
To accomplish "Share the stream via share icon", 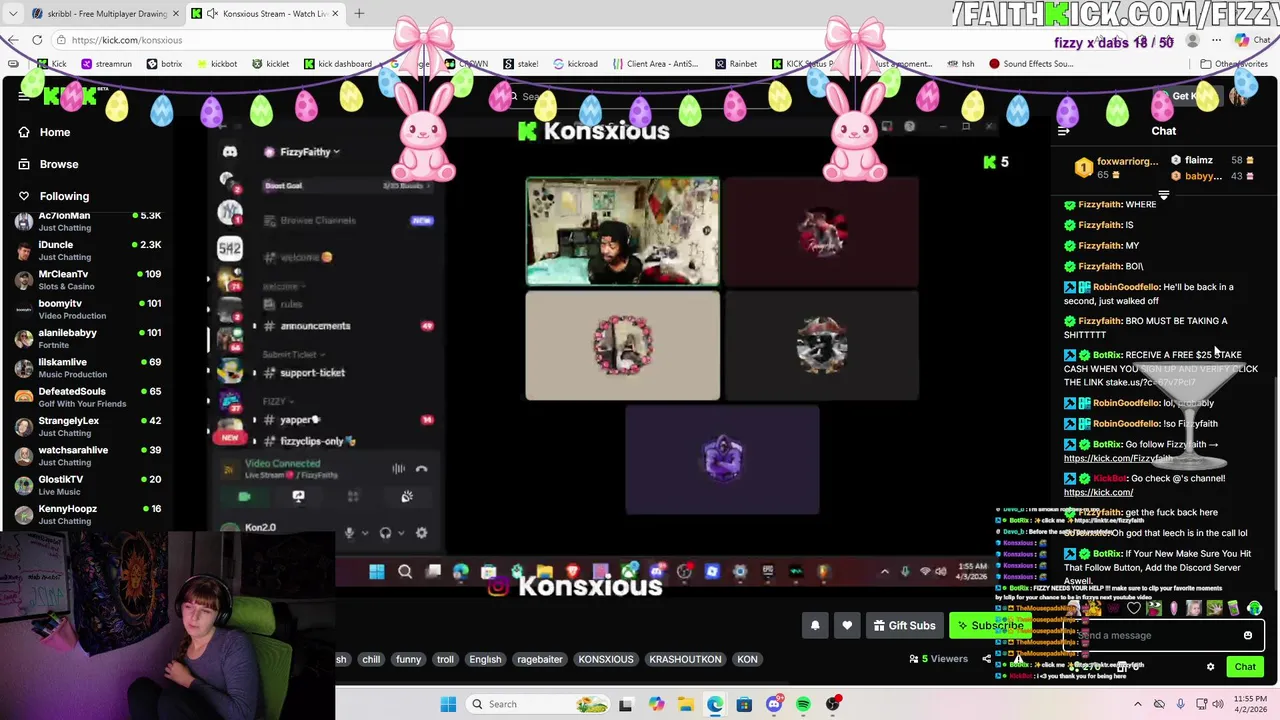I will (986, 659).
